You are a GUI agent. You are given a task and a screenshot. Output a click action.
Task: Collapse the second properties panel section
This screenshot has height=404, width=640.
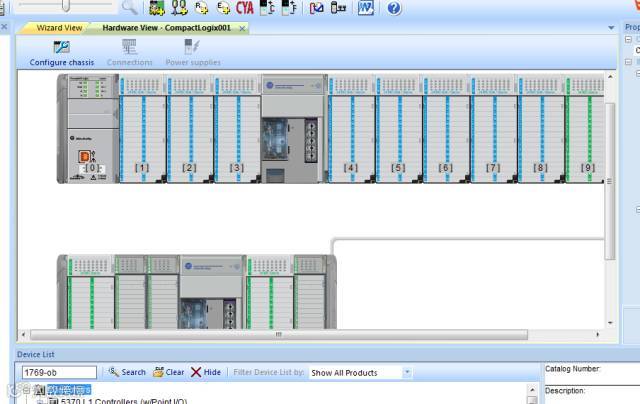pos(629,62)
